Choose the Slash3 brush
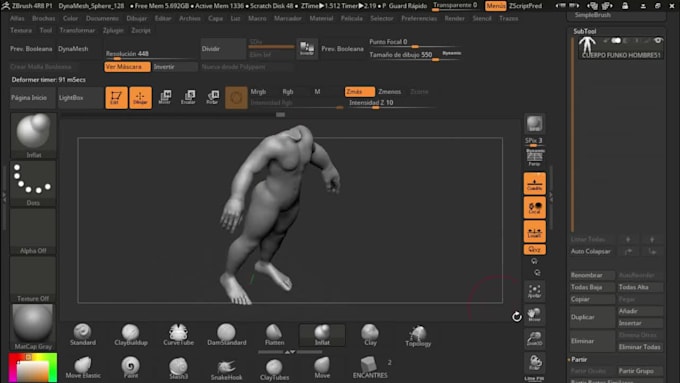Viewport: 680px width, 383px height. coord(178,368)
